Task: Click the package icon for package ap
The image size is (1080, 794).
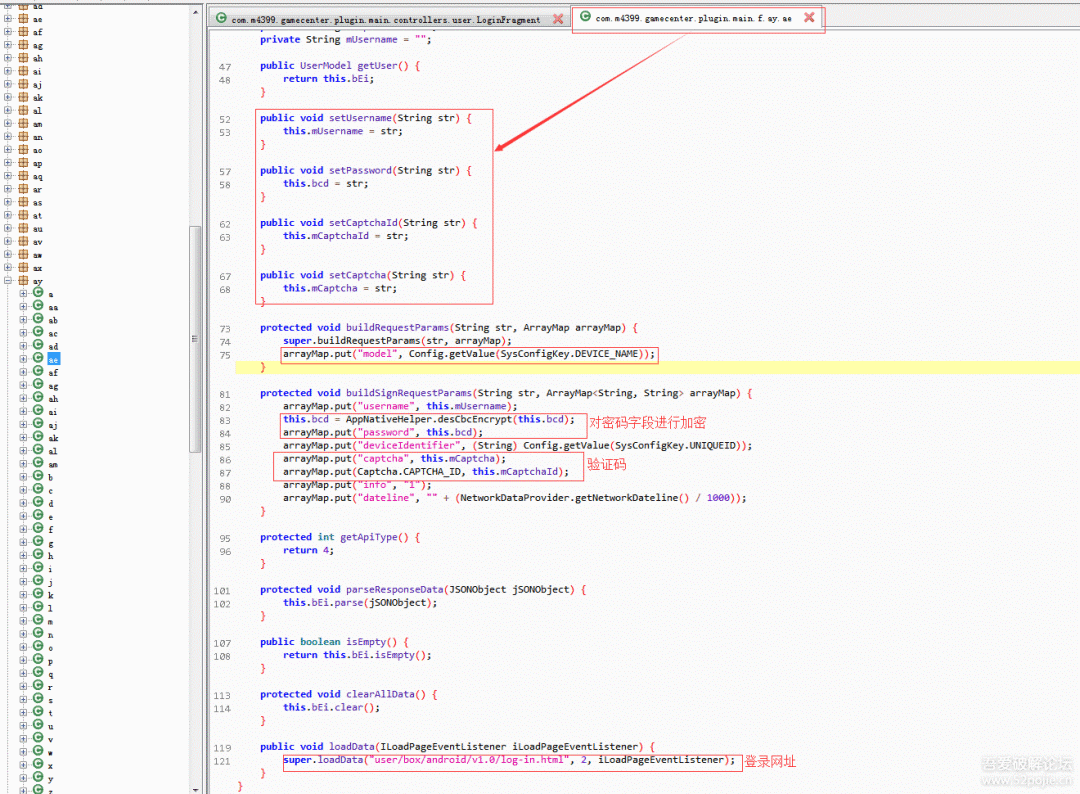Action: pyautogui.click(x=23, y=163)
